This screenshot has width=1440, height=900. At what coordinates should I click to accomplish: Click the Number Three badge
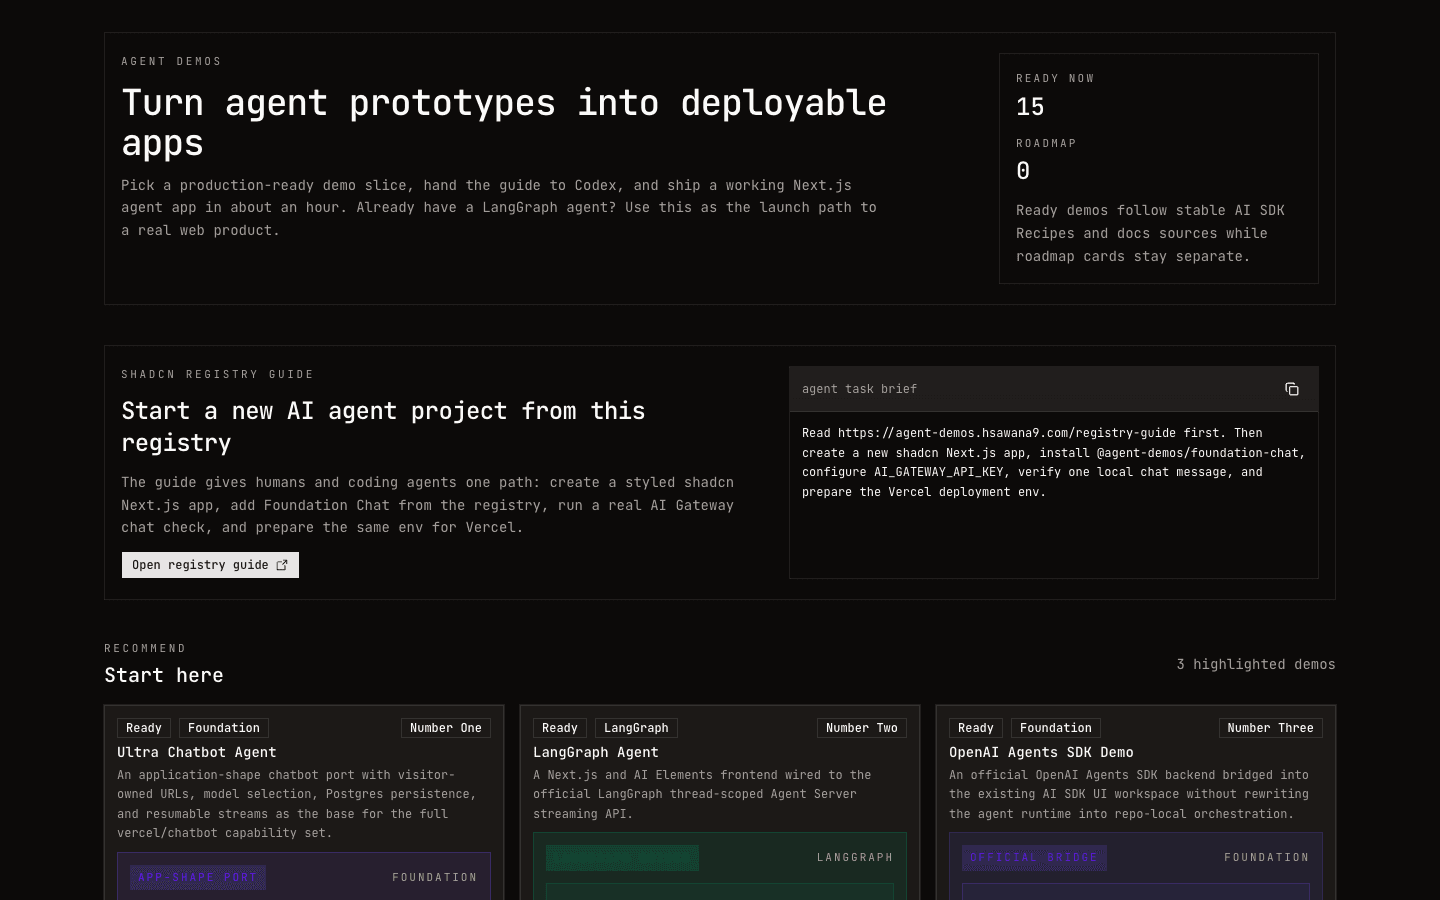(1271, 728)
